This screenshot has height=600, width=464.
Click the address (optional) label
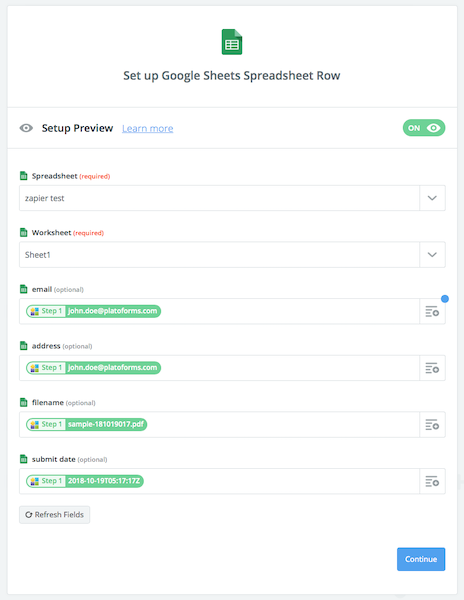coord(62,346)
